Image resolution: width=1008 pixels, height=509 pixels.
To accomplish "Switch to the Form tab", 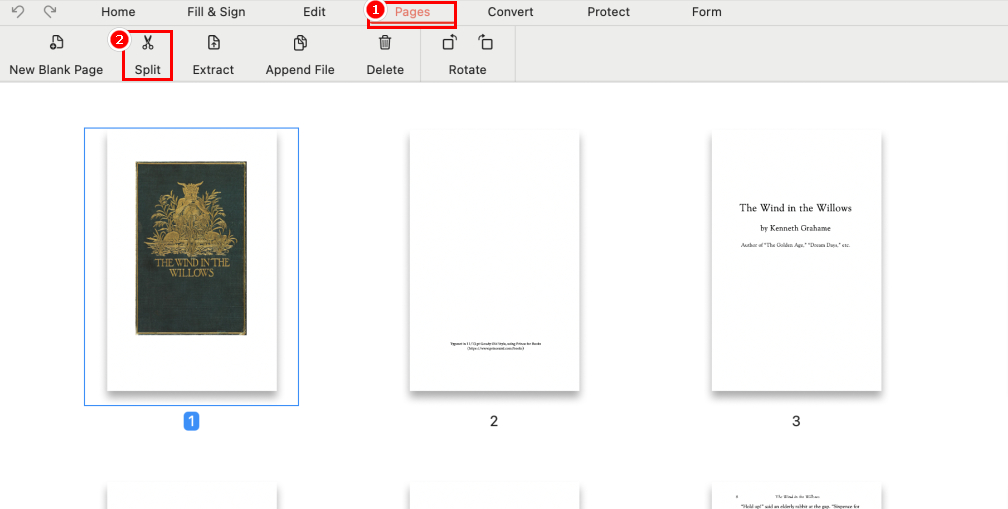I will pos(706,12).
